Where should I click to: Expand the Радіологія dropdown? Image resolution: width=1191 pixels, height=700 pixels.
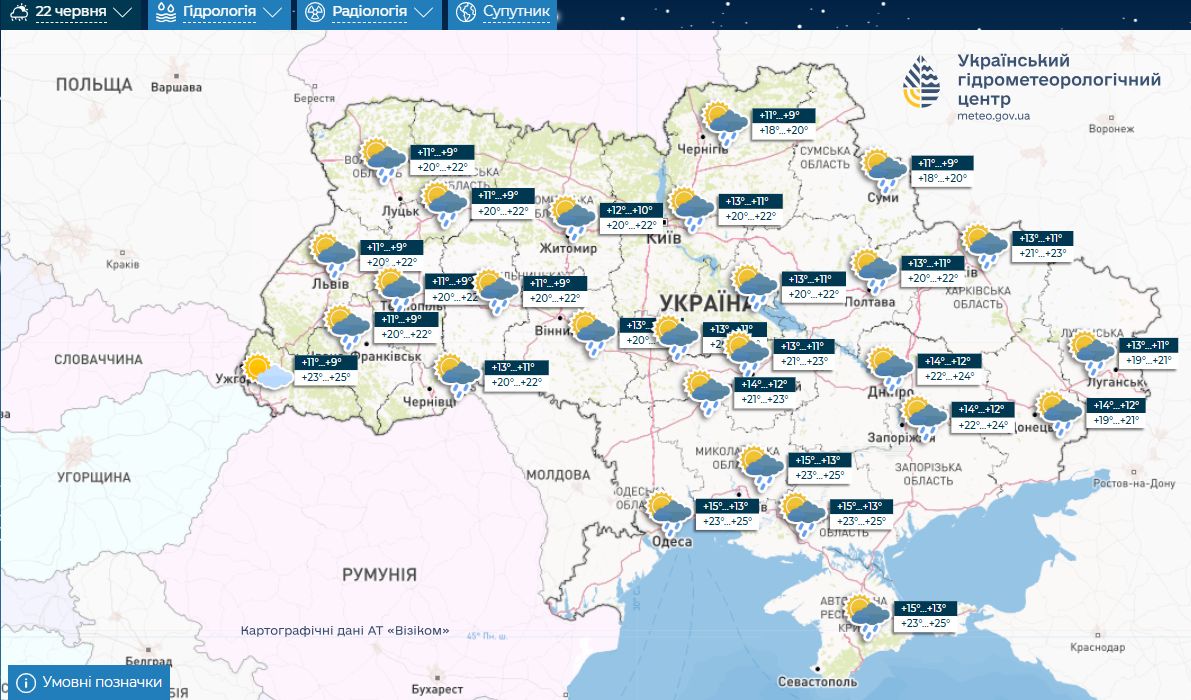(369, 13)
